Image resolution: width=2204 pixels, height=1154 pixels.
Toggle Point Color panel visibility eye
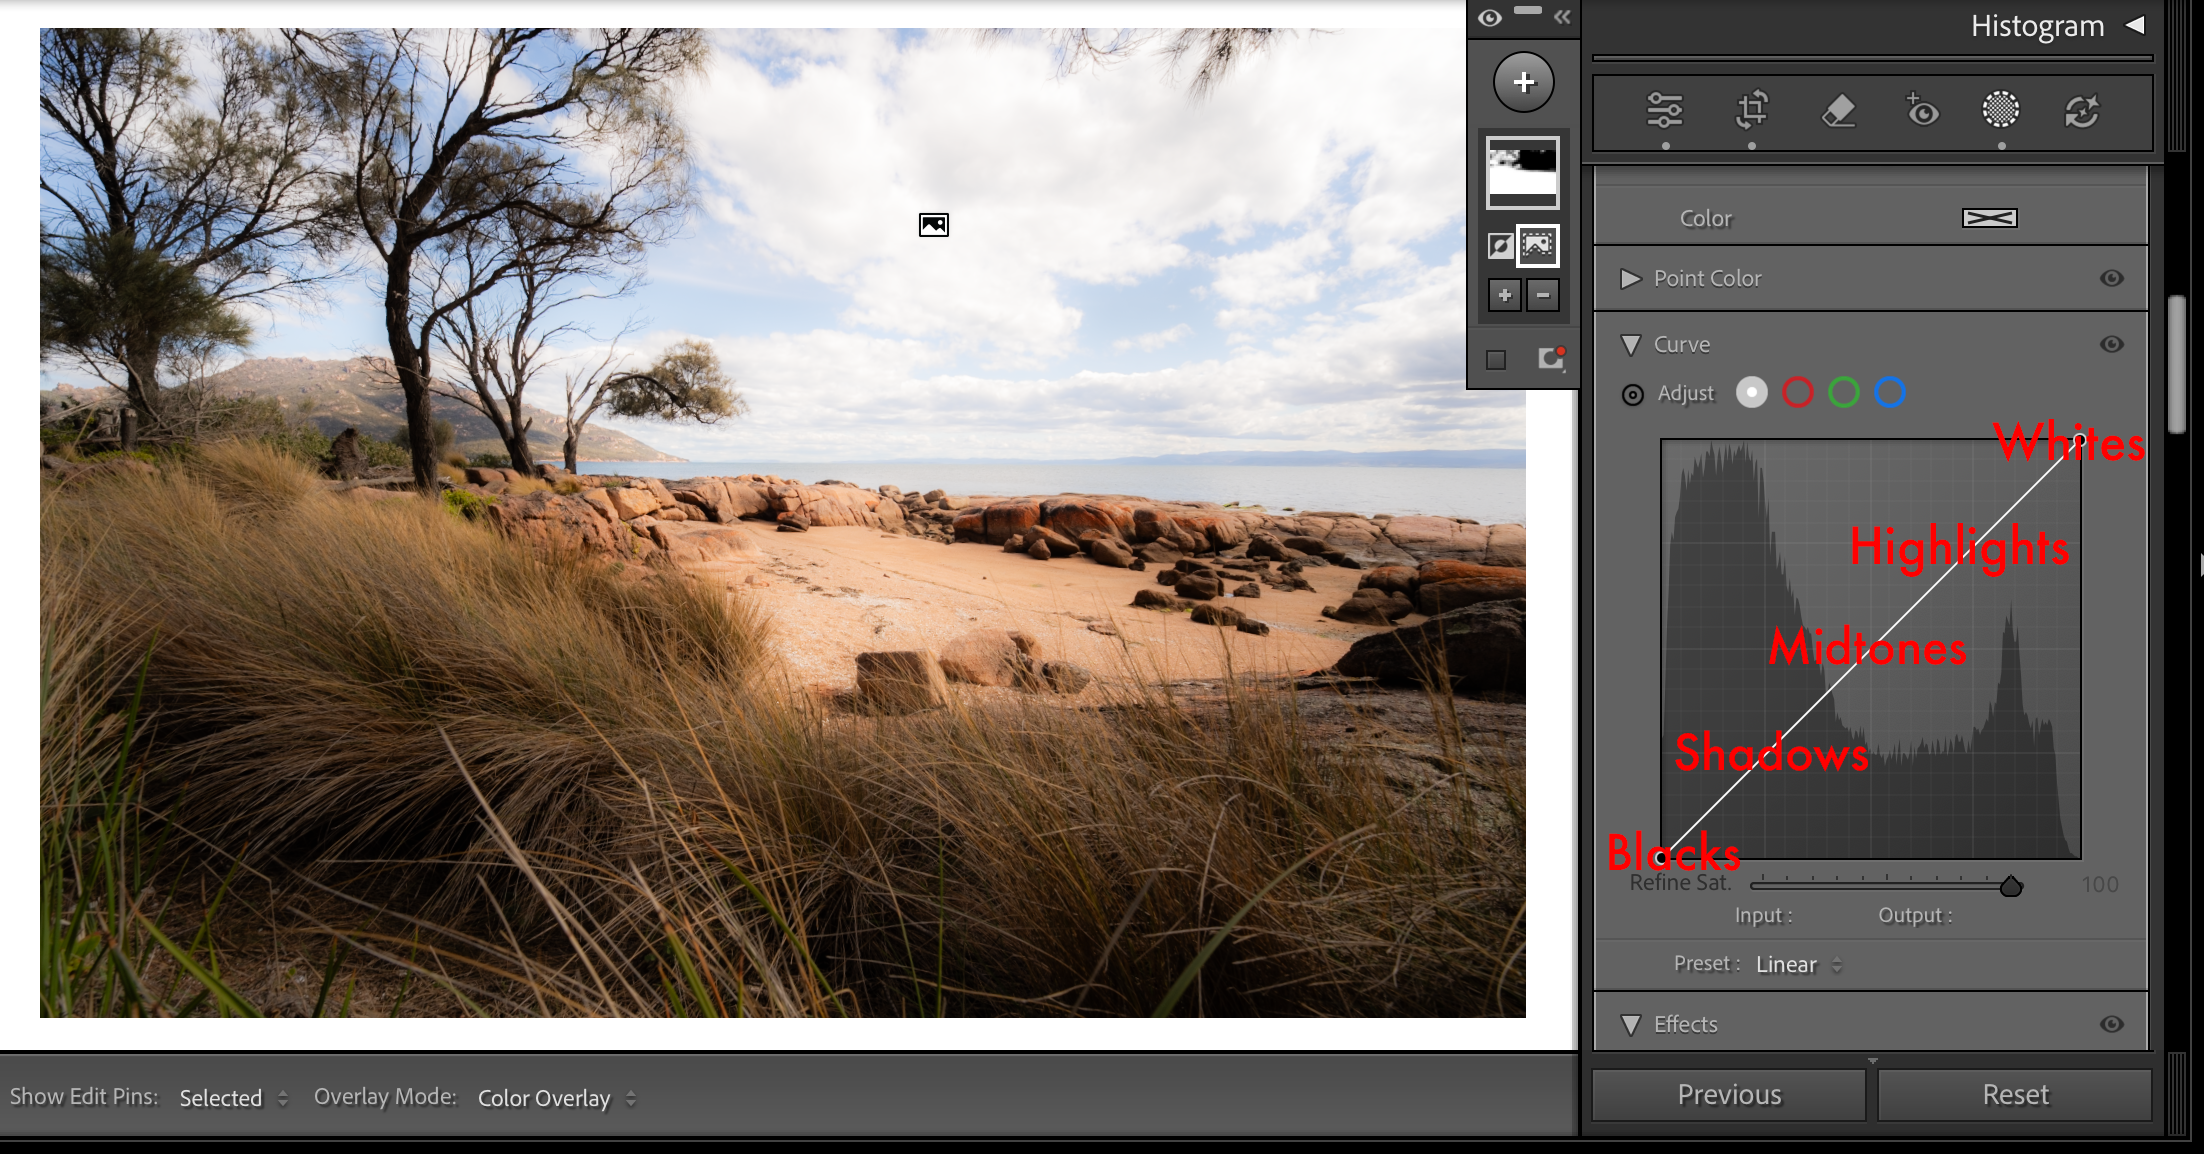pyautogui.click(x=2111, y=278)
